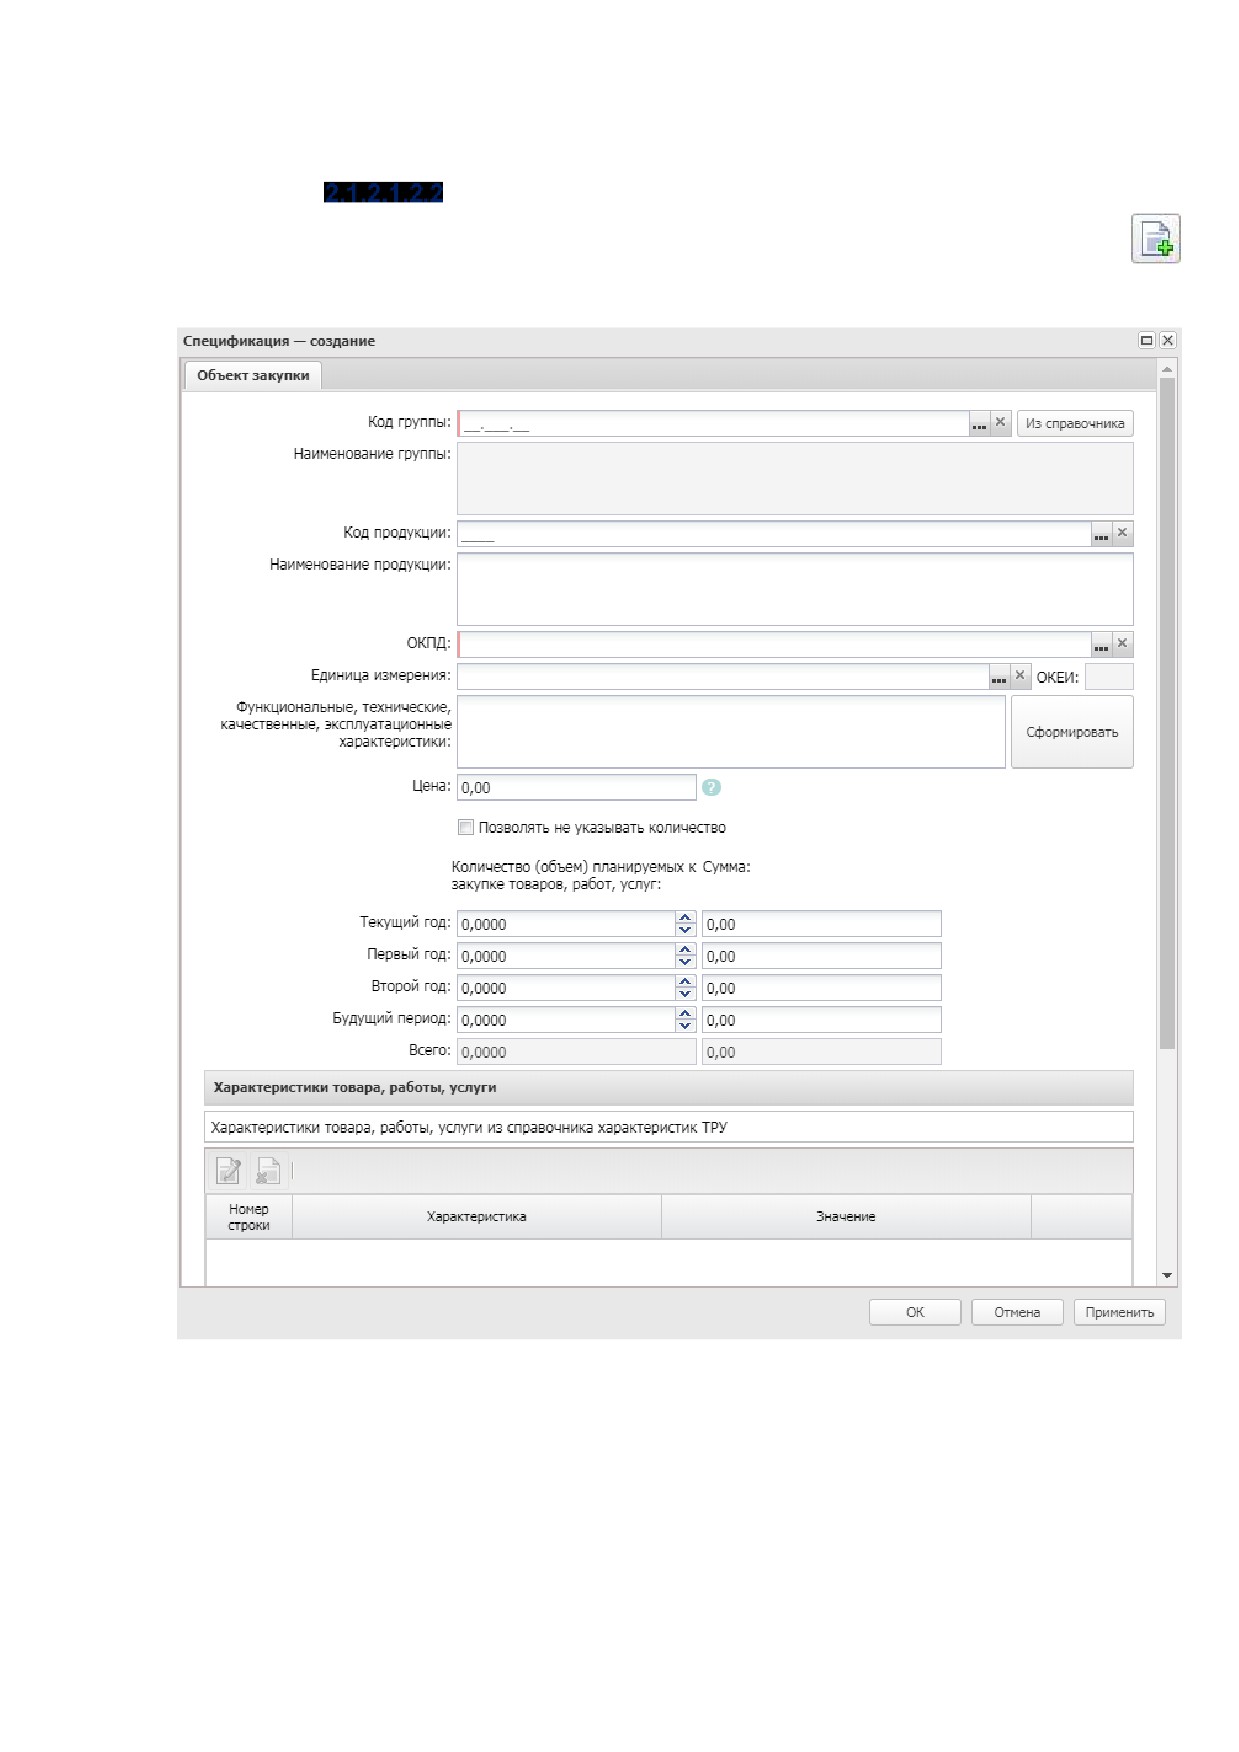Focus the Единица измерения input field

[x=723, y=677]
